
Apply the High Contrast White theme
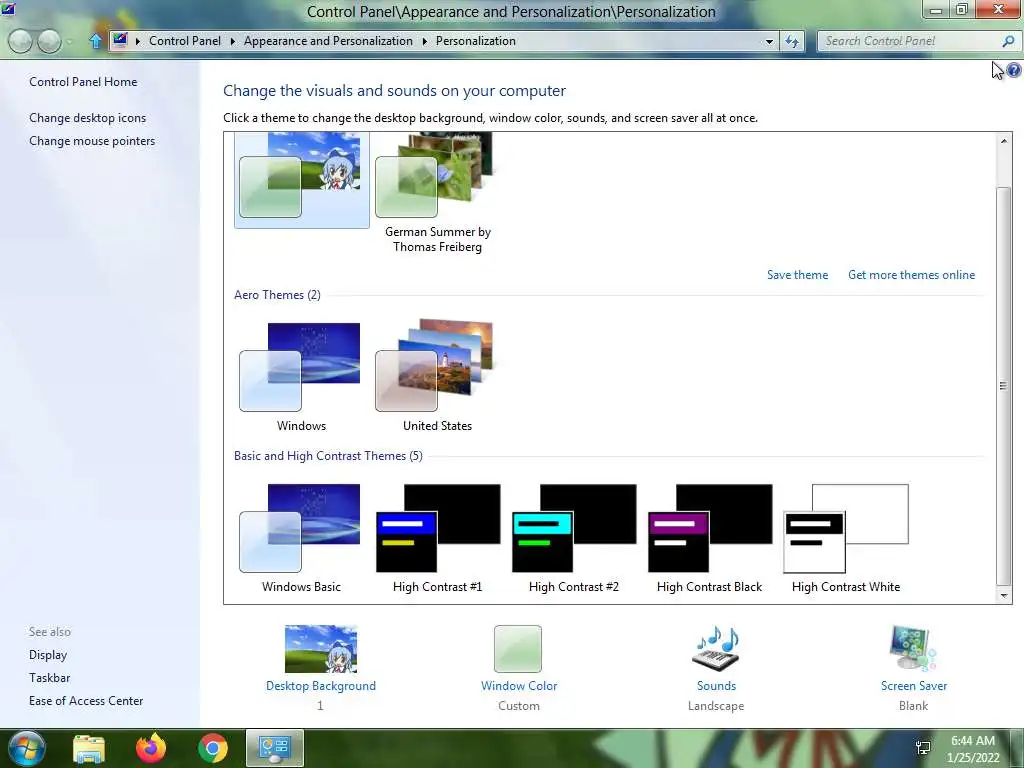846,537
